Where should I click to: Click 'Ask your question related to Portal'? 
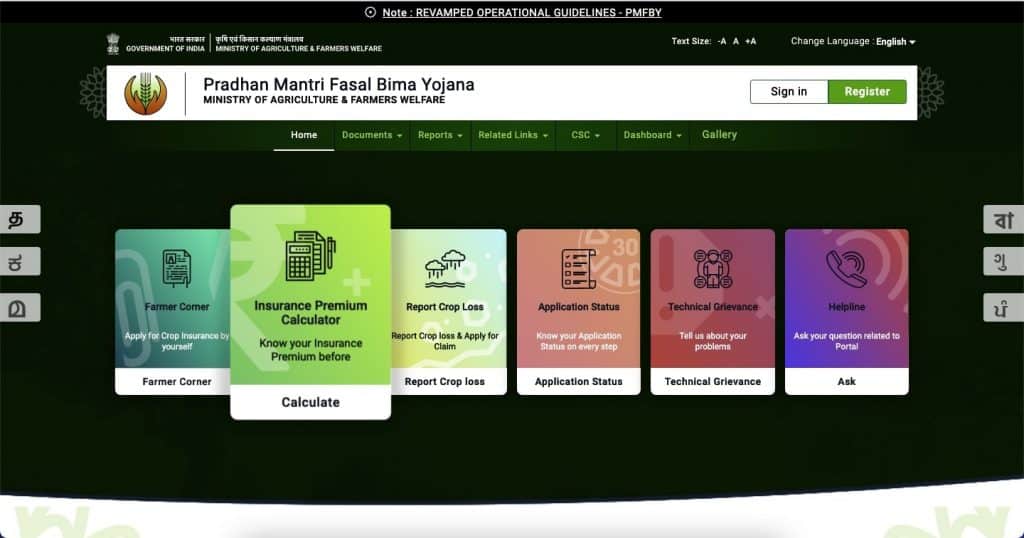(846, 341)
